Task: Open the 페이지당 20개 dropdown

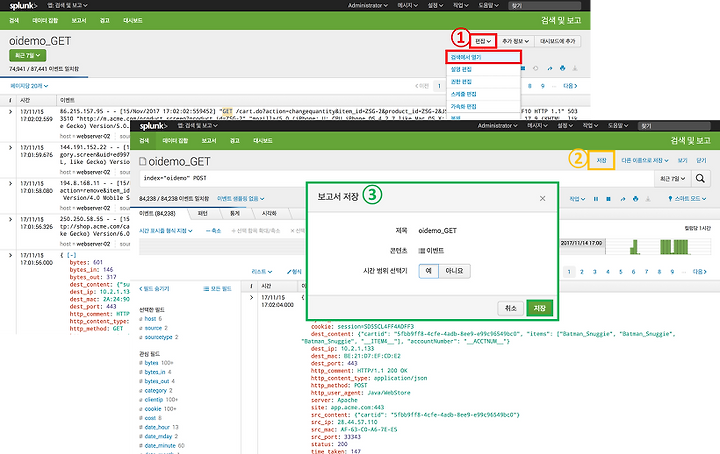Action: [29, 86]
